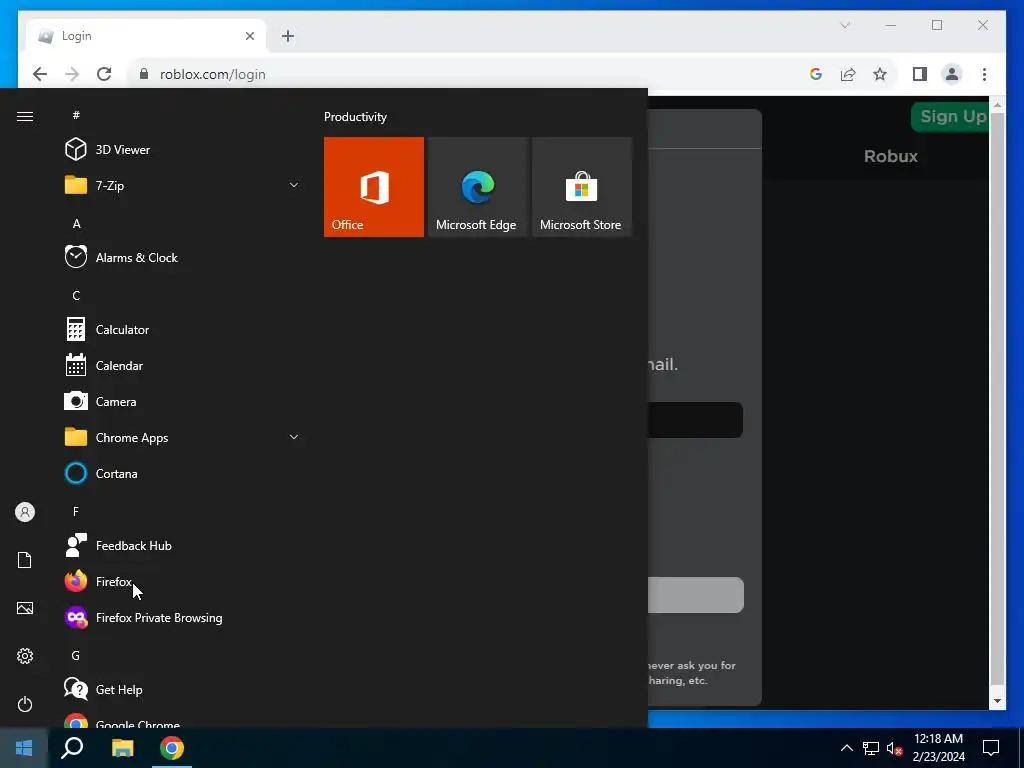Open the clock and date flyout
The height and width of the screenshot is (768, 1024).
(x=938, y=748)
